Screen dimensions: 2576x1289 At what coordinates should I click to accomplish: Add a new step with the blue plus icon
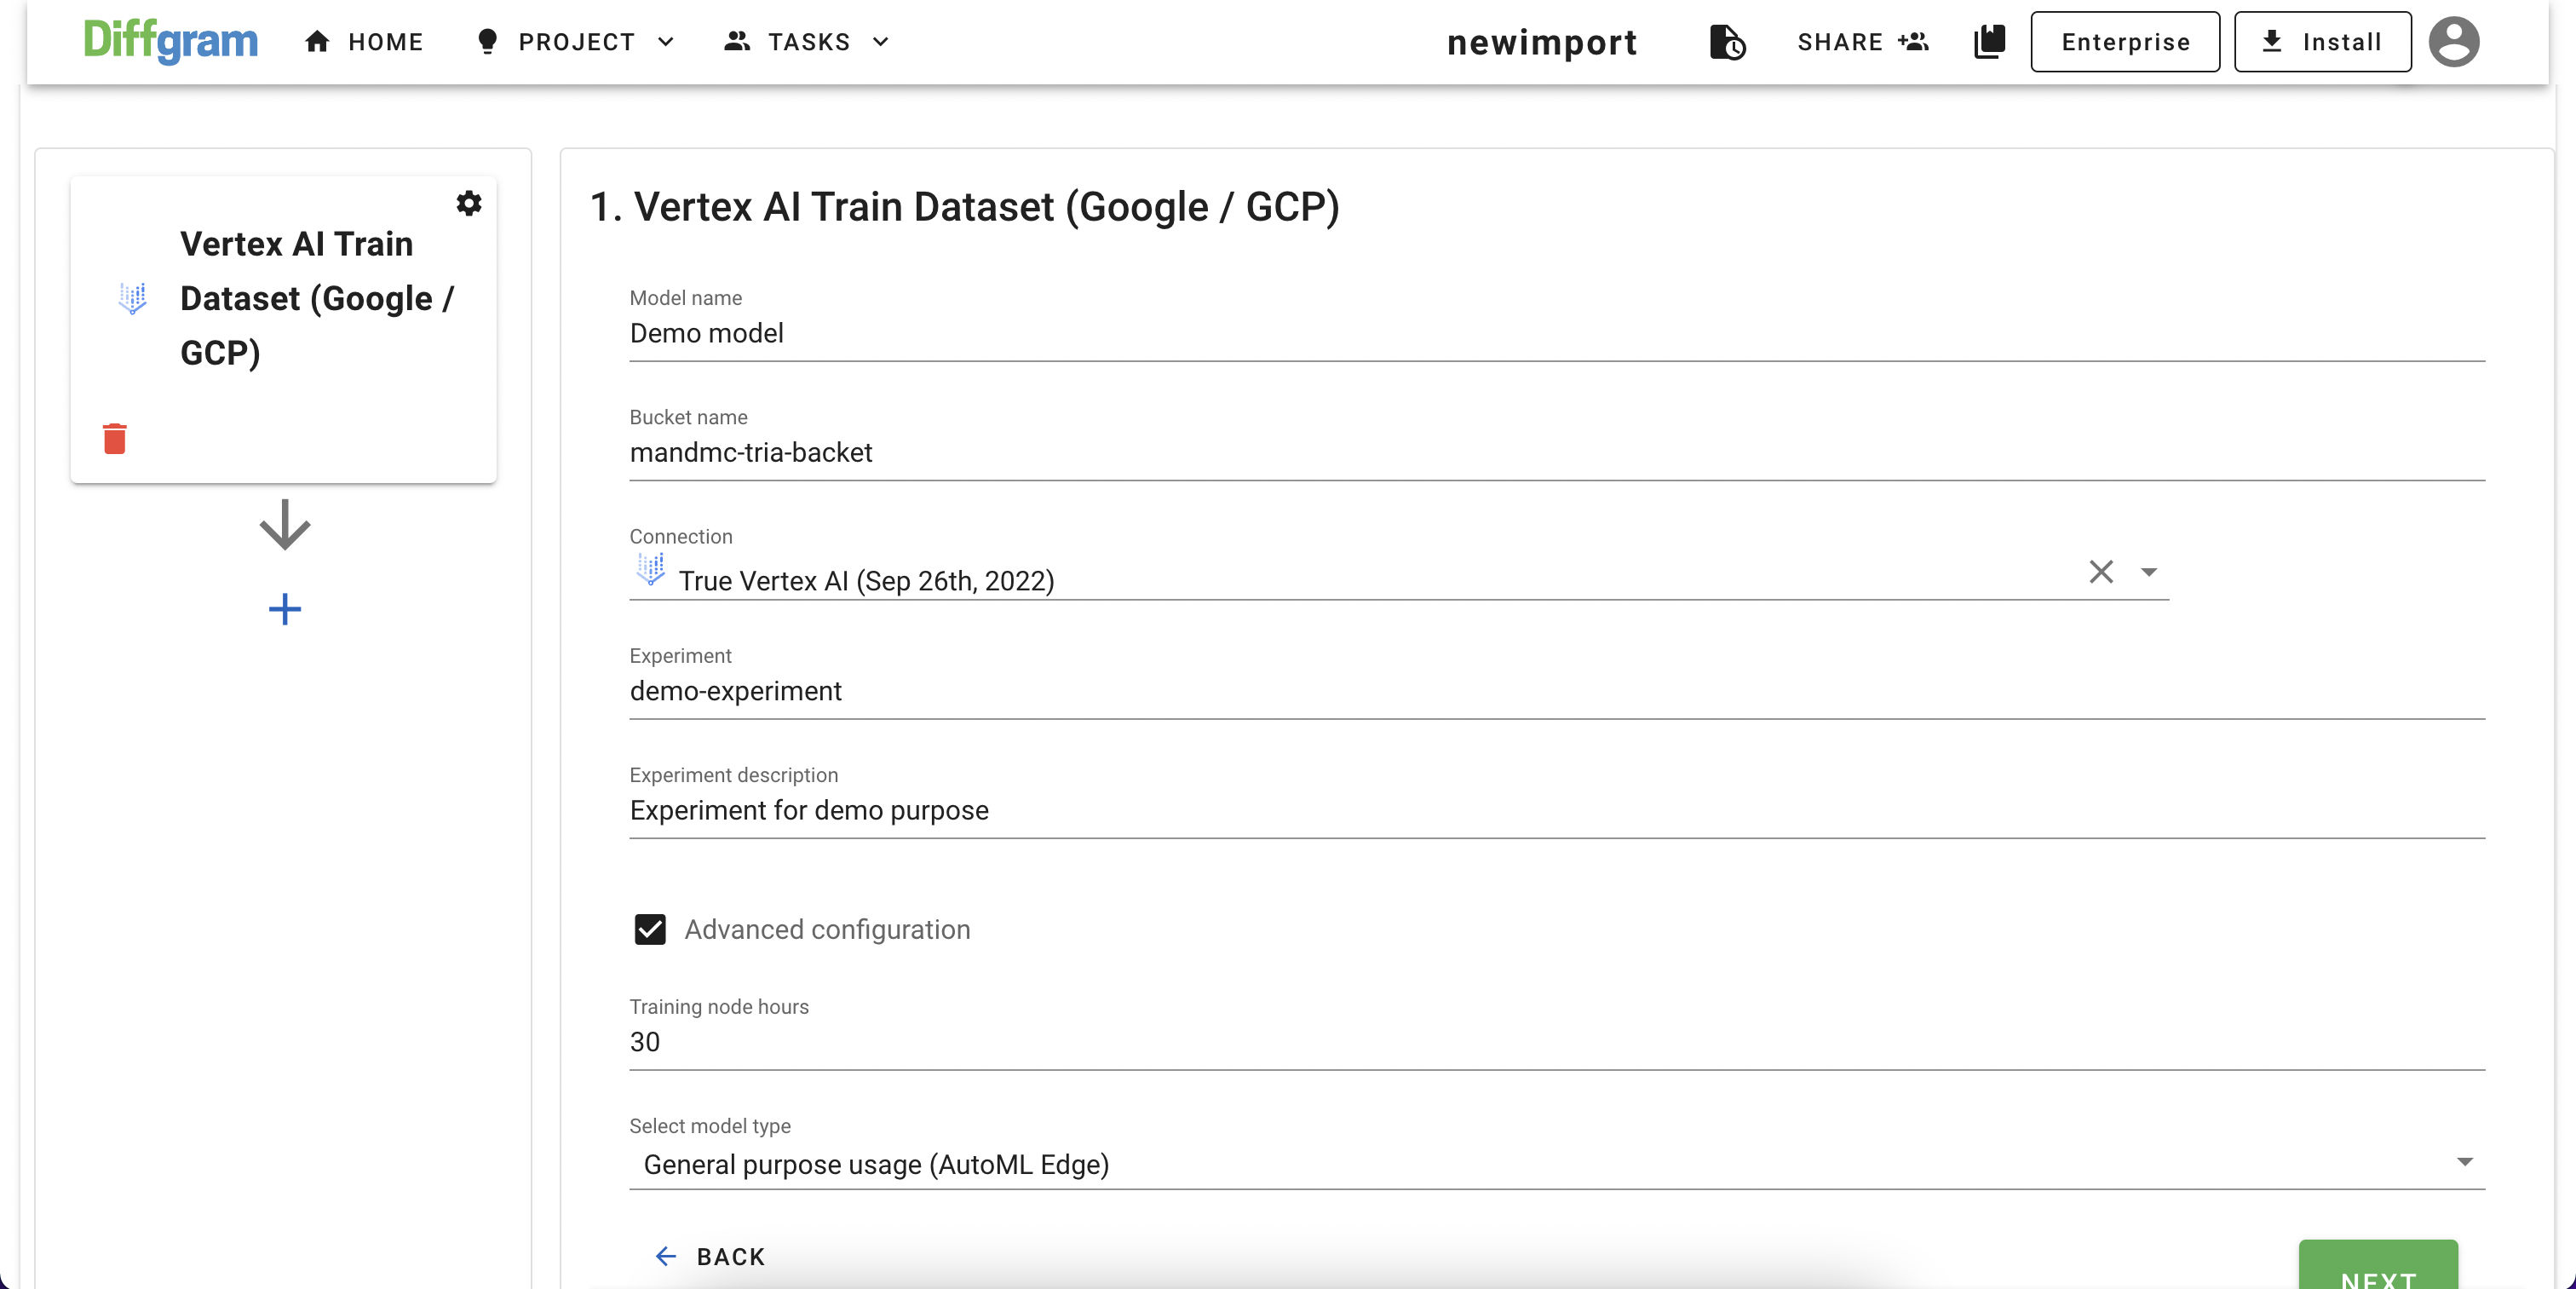(285, 609)
